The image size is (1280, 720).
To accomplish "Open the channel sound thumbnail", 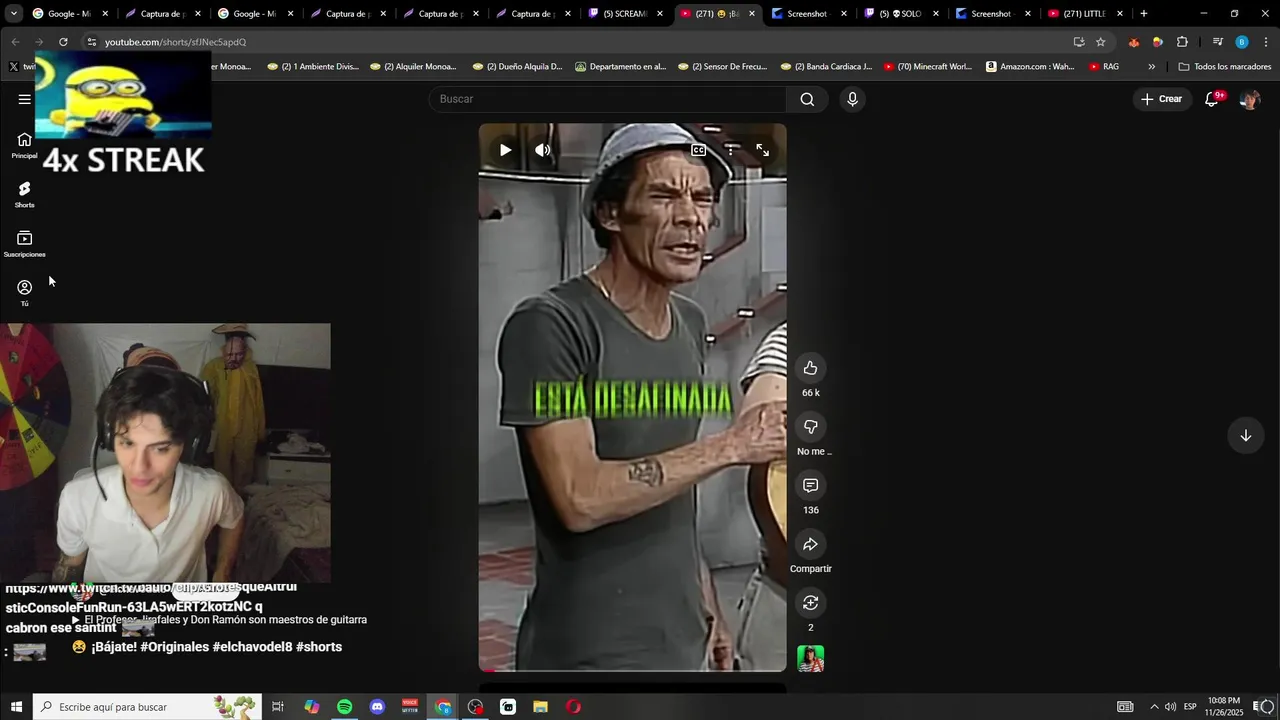I will coord(810,659).
